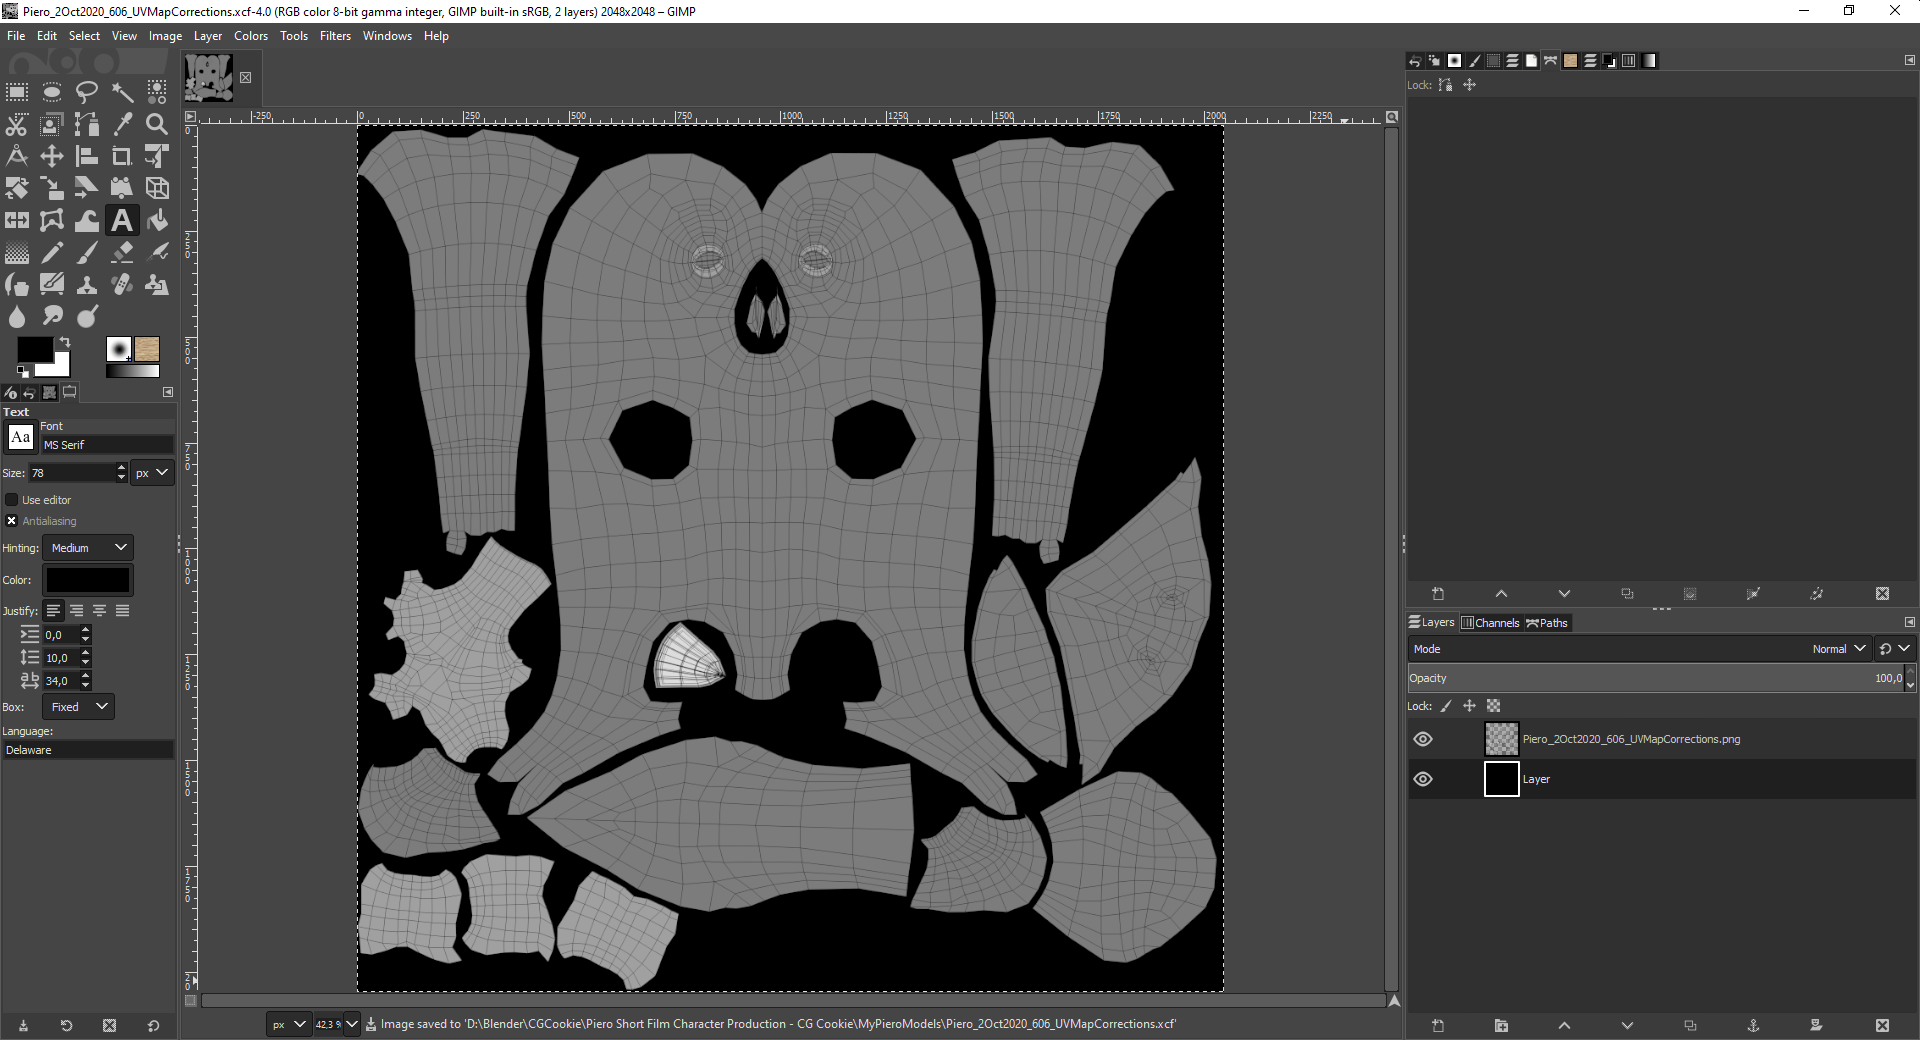Image resolution: width=1920 pixels, height=1040 pixels.
Task: Click the font Size input field
Action: click(x=72, y=473)
